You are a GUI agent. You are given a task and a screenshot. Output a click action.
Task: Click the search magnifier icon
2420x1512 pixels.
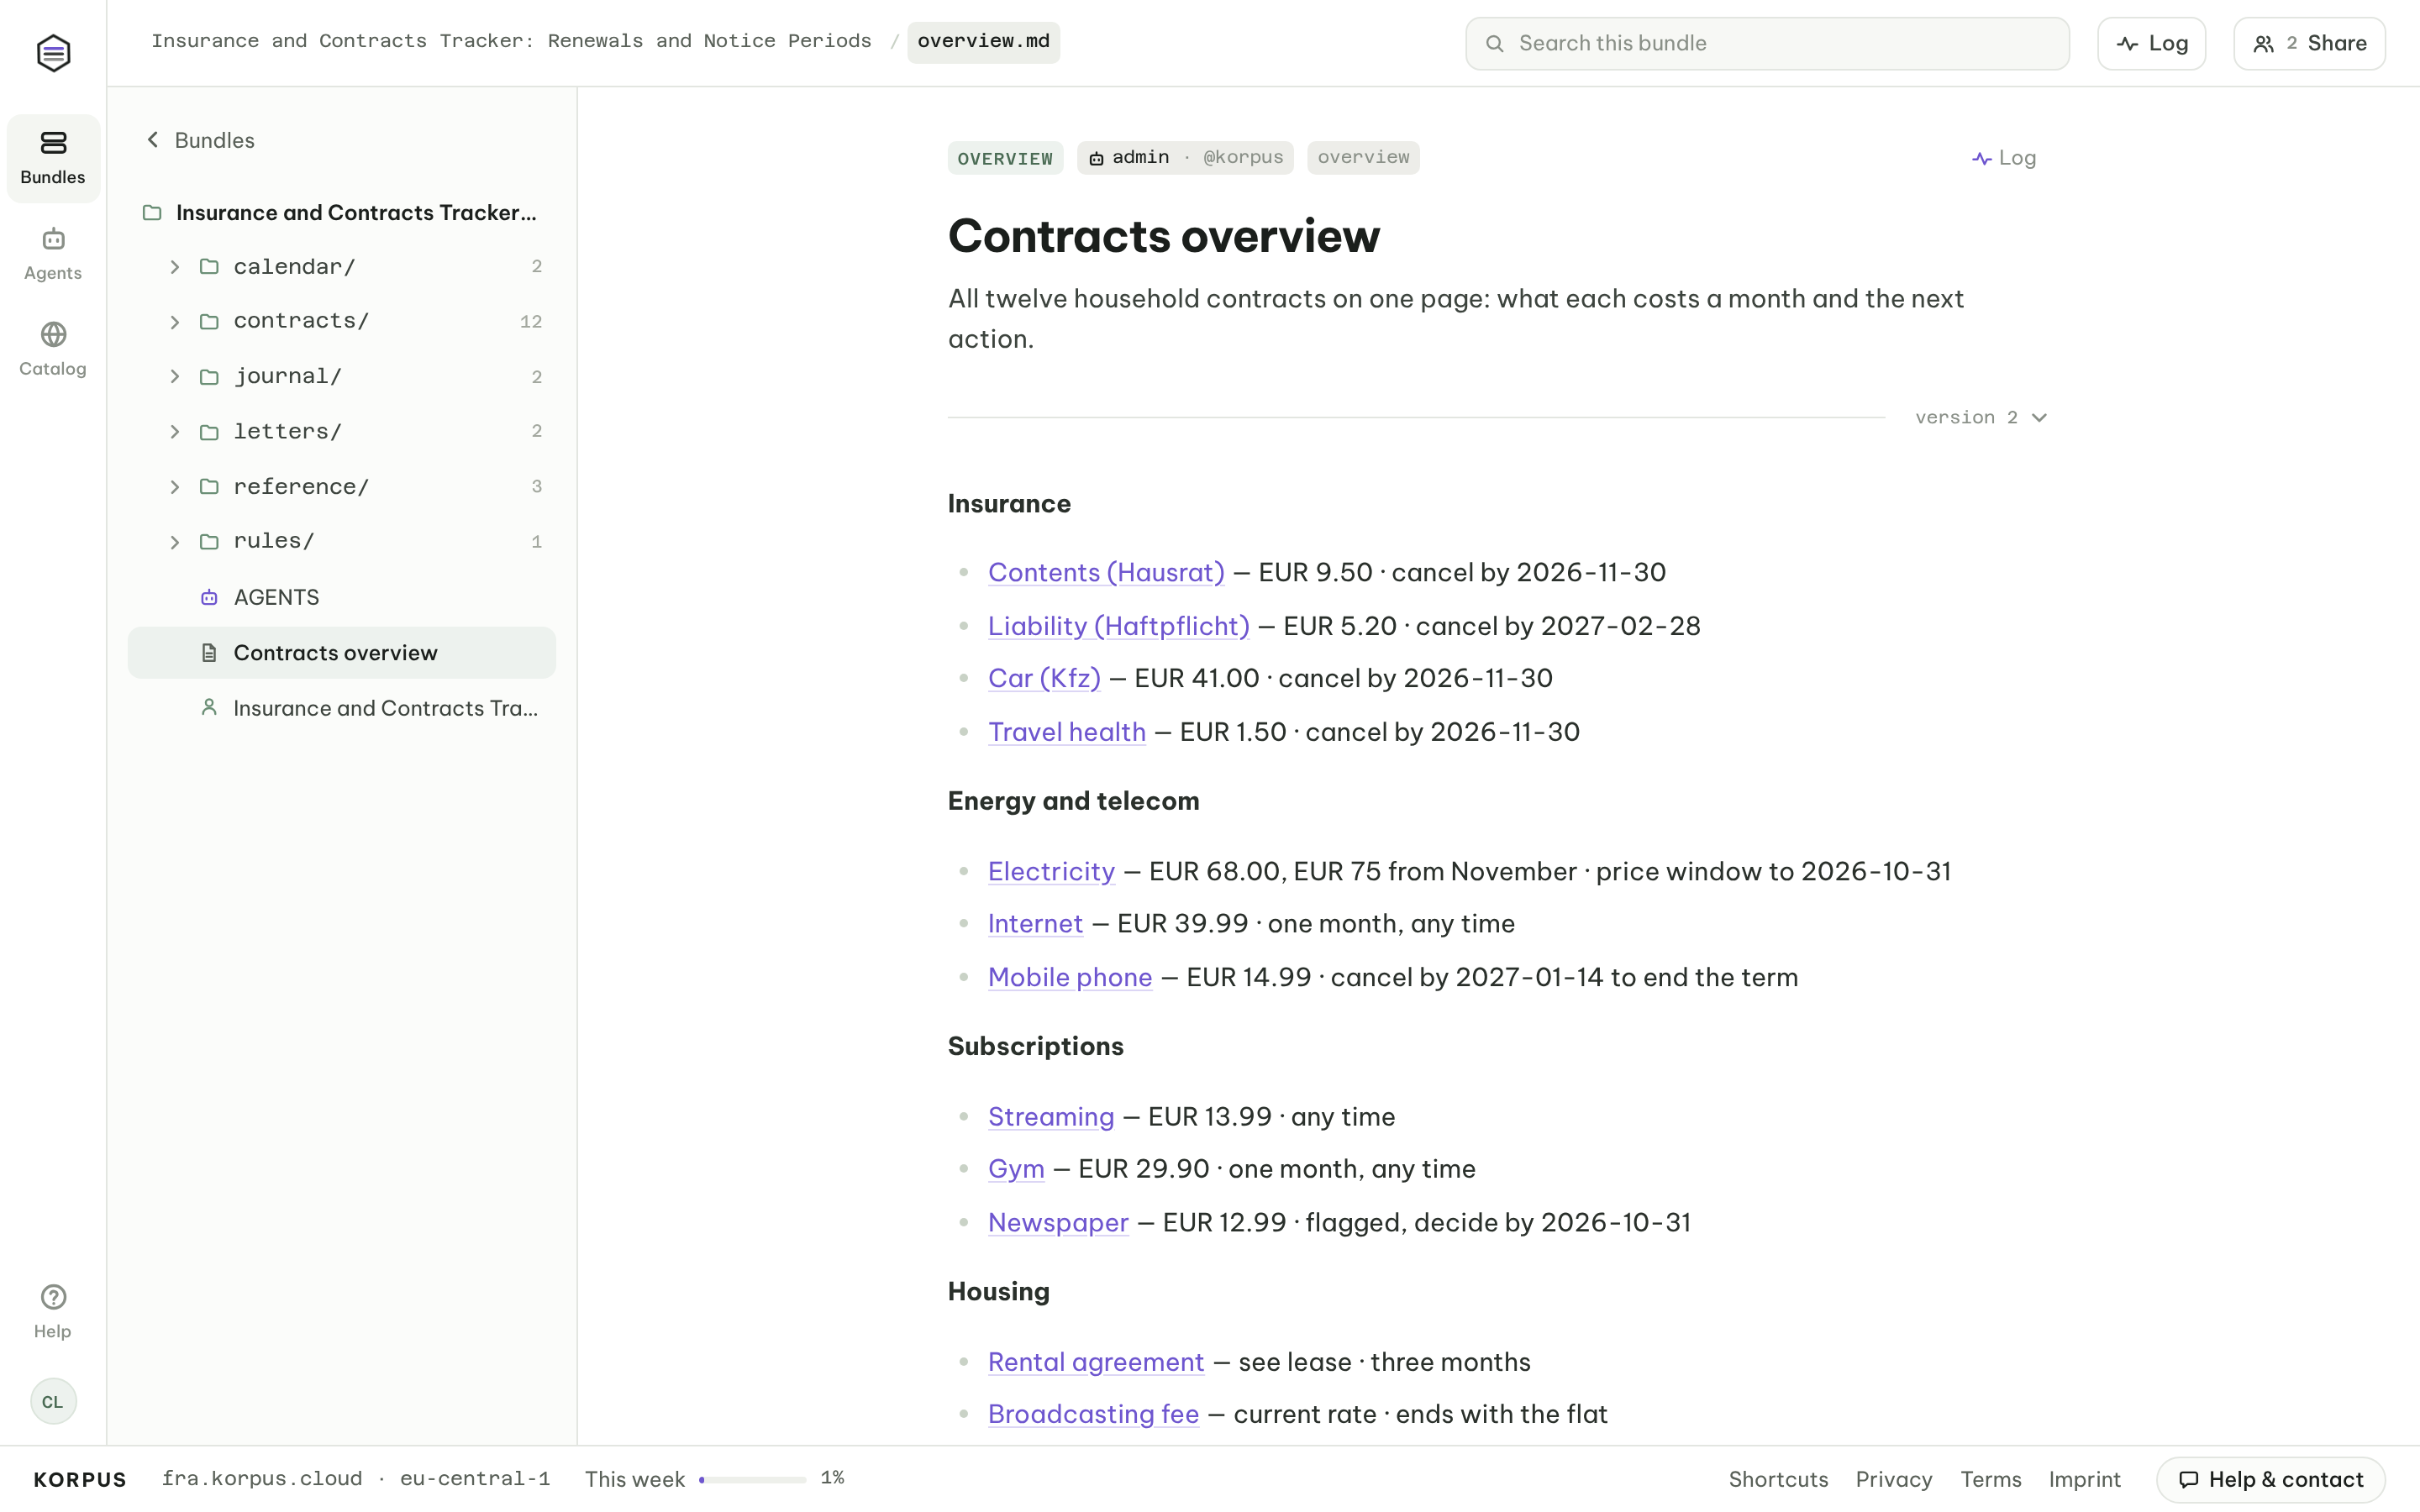coord(1494,43)
